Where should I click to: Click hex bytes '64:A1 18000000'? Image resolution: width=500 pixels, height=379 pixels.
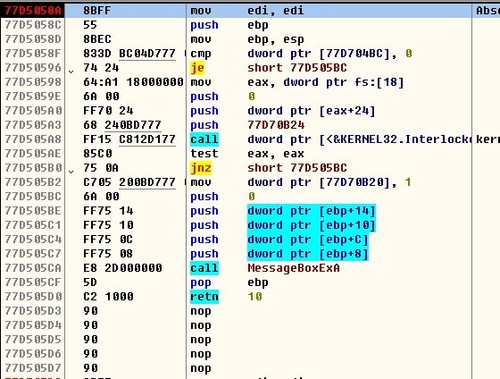[133, 82]
